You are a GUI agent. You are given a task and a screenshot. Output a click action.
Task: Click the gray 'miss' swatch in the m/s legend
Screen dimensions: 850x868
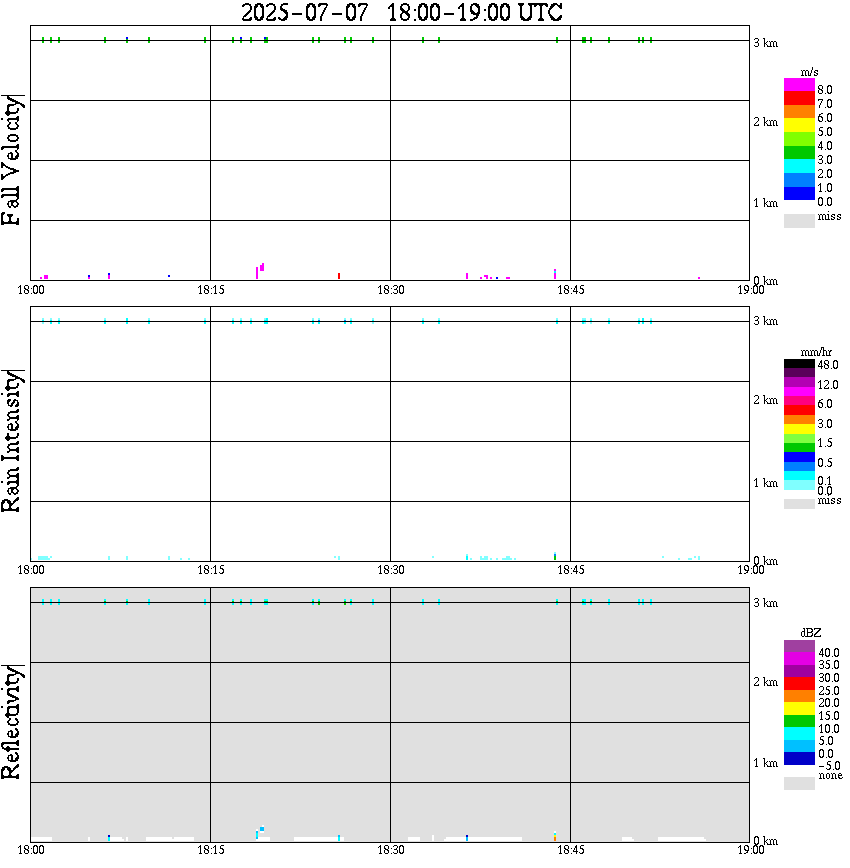point(799,220)
